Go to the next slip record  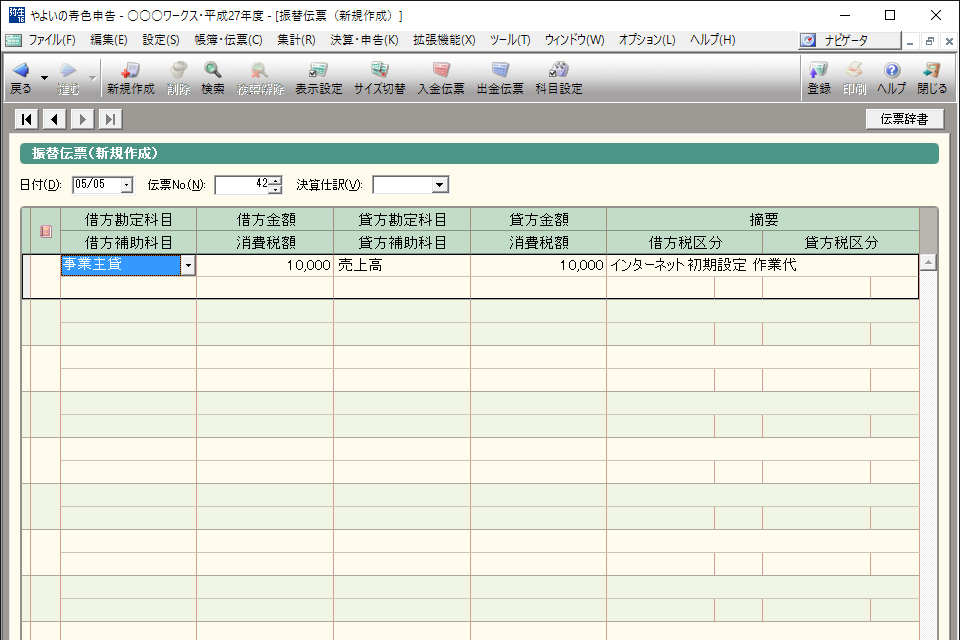83,119
